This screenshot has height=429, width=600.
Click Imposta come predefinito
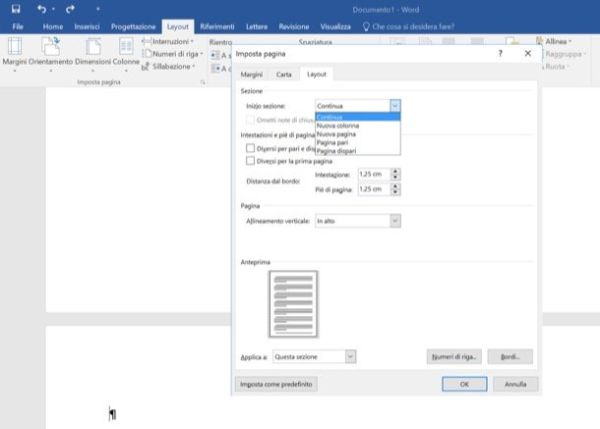(276, 384)
